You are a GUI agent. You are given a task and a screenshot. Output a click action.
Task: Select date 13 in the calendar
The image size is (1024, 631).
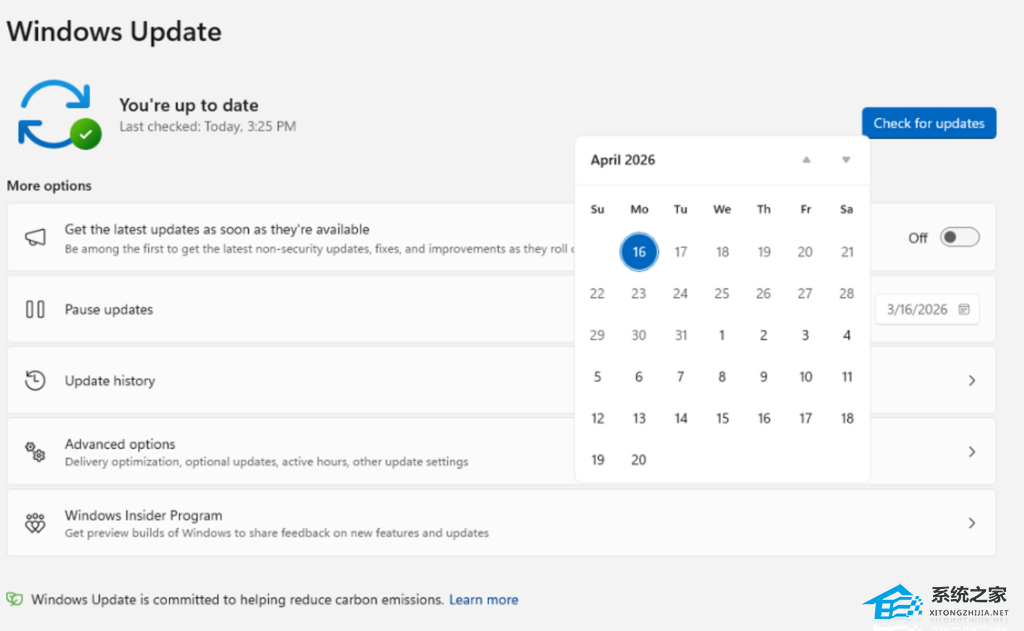coord(639,418)
